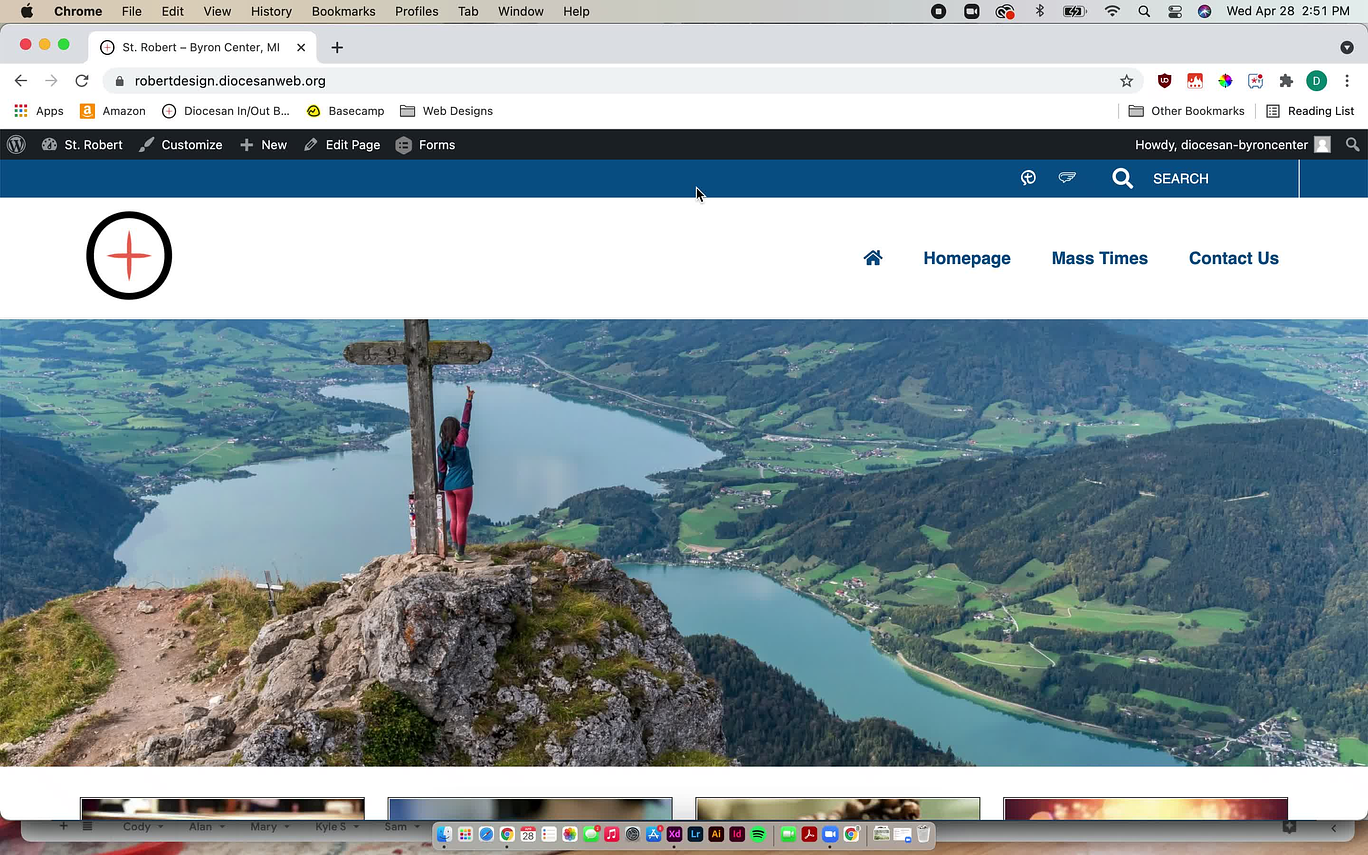The height and width of the screenshot is (855, 1368).
Task: Go to the Mass Times page
Action: pyautogui.click(x=1099, y=258)
